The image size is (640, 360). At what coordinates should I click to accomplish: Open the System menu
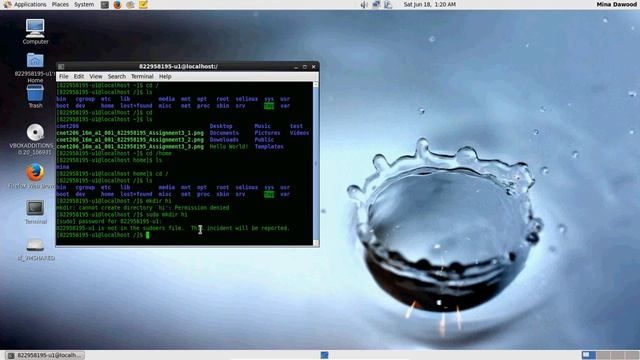(x=84, y=4)
